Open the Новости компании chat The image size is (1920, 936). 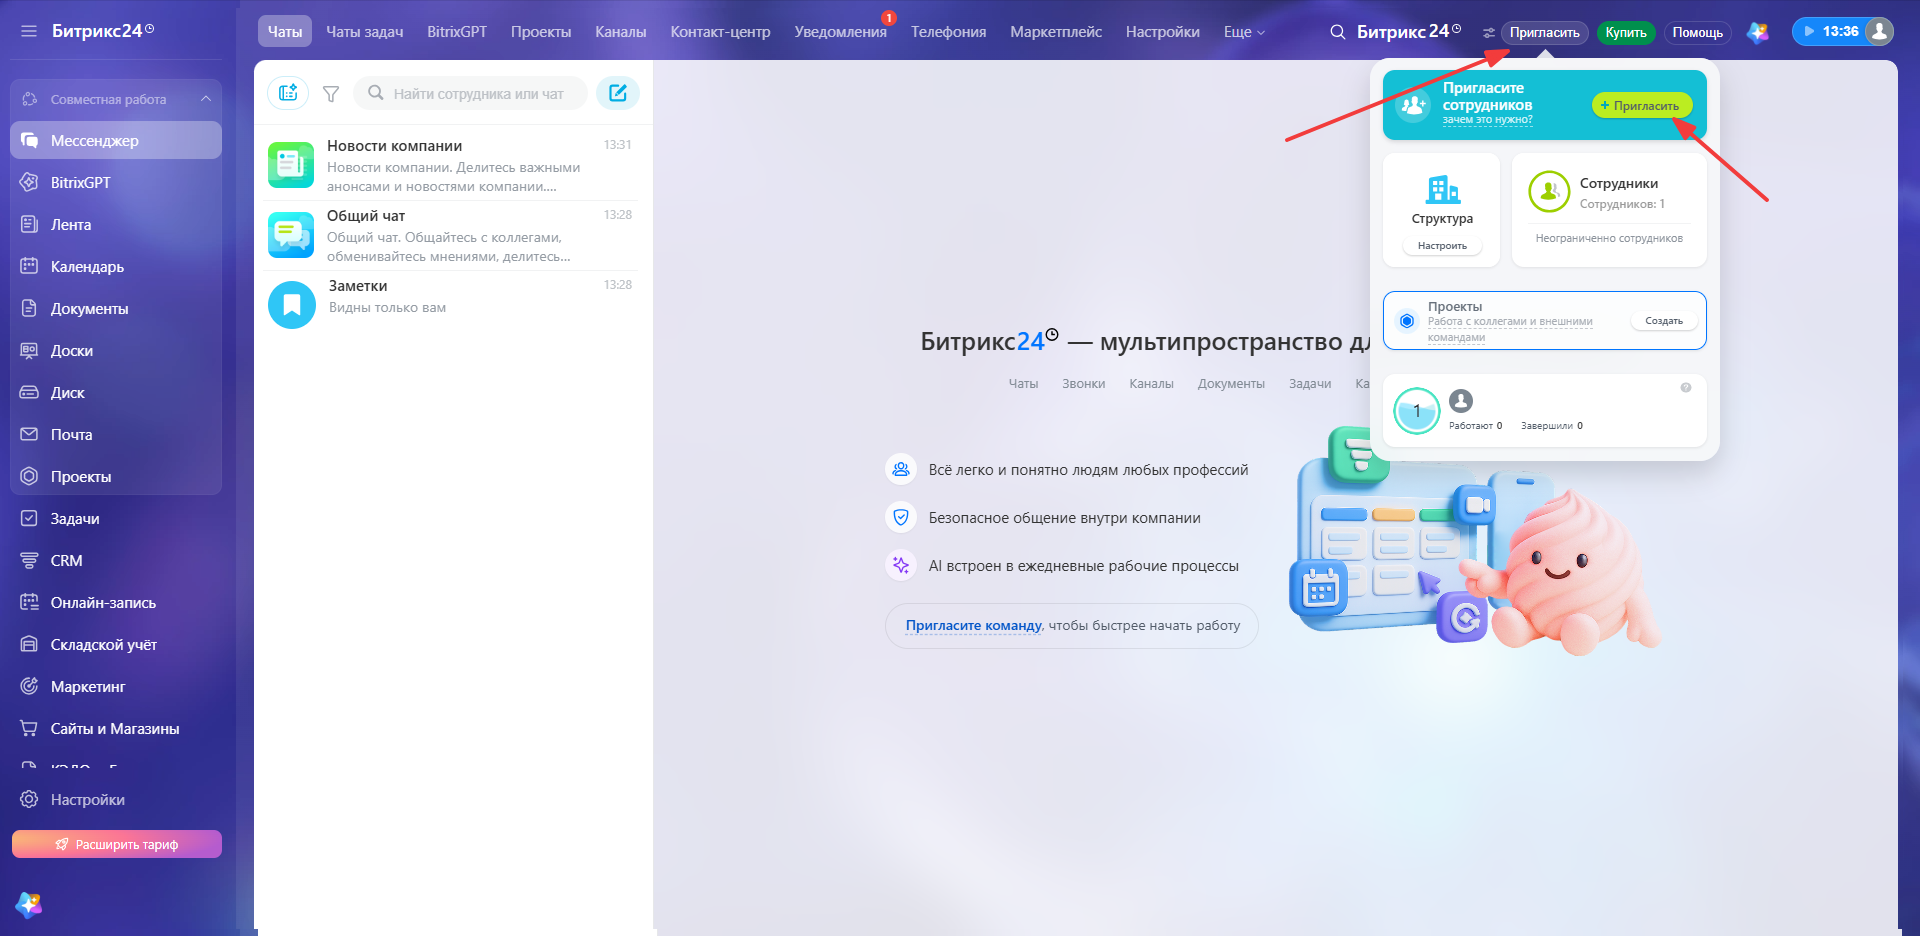(x=452, y=166)
